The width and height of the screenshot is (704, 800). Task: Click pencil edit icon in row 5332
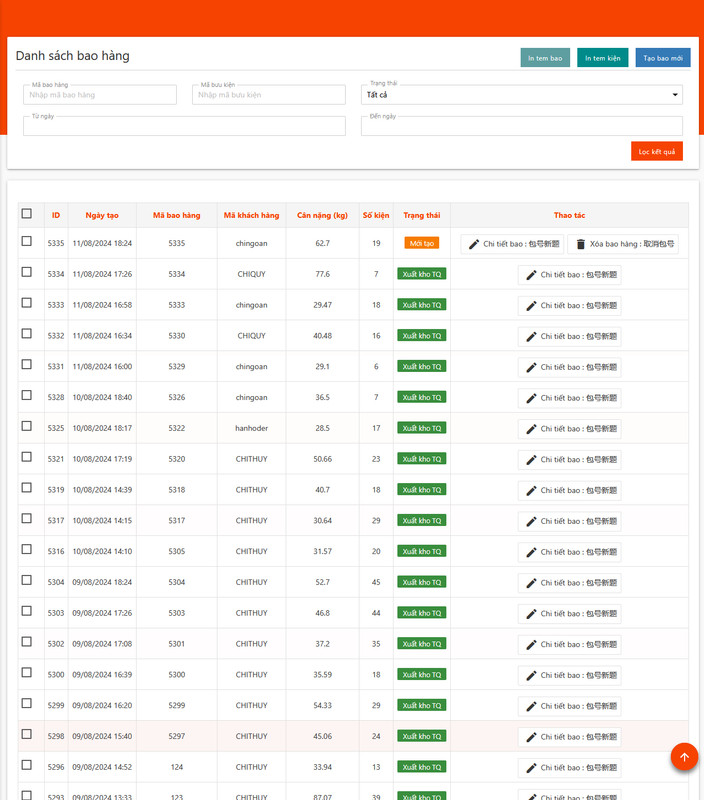coord(531,337)
